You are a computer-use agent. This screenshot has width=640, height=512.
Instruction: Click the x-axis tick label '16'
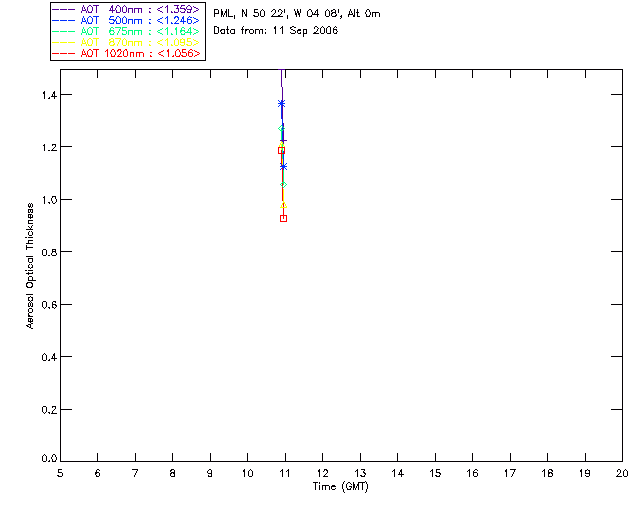(x=472, y=473)
